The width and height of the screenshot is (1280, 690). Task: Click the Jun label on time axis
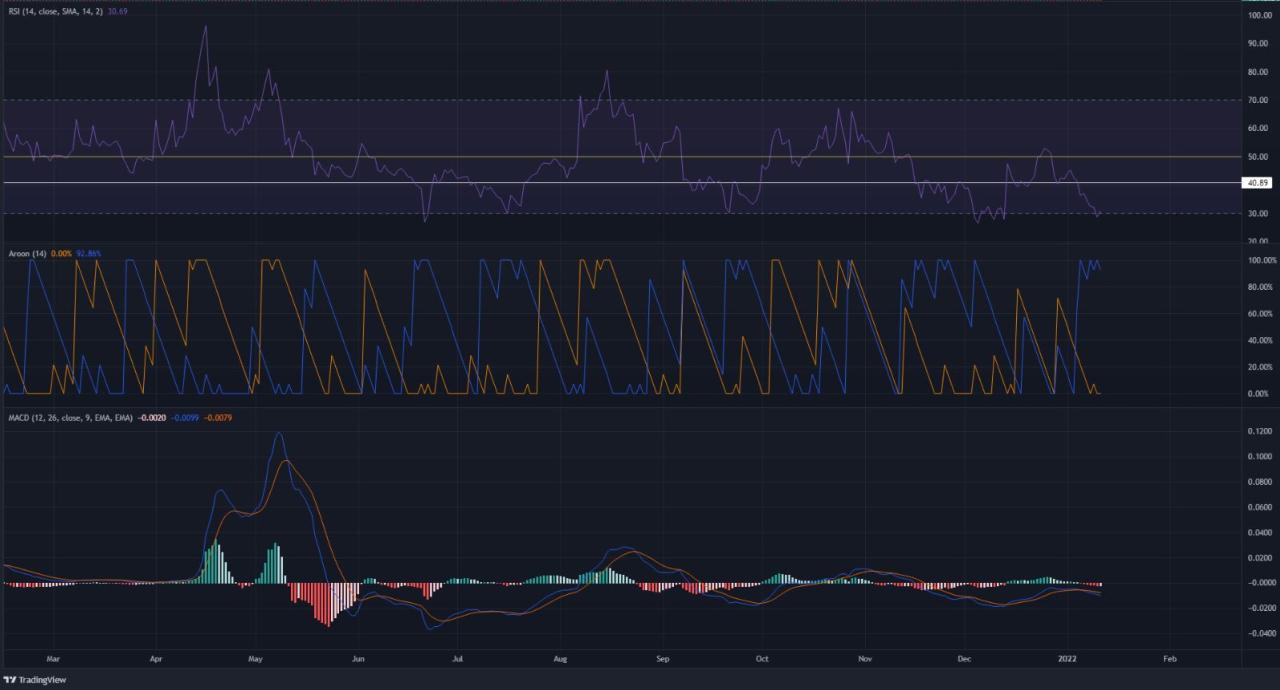click(358, 659)
